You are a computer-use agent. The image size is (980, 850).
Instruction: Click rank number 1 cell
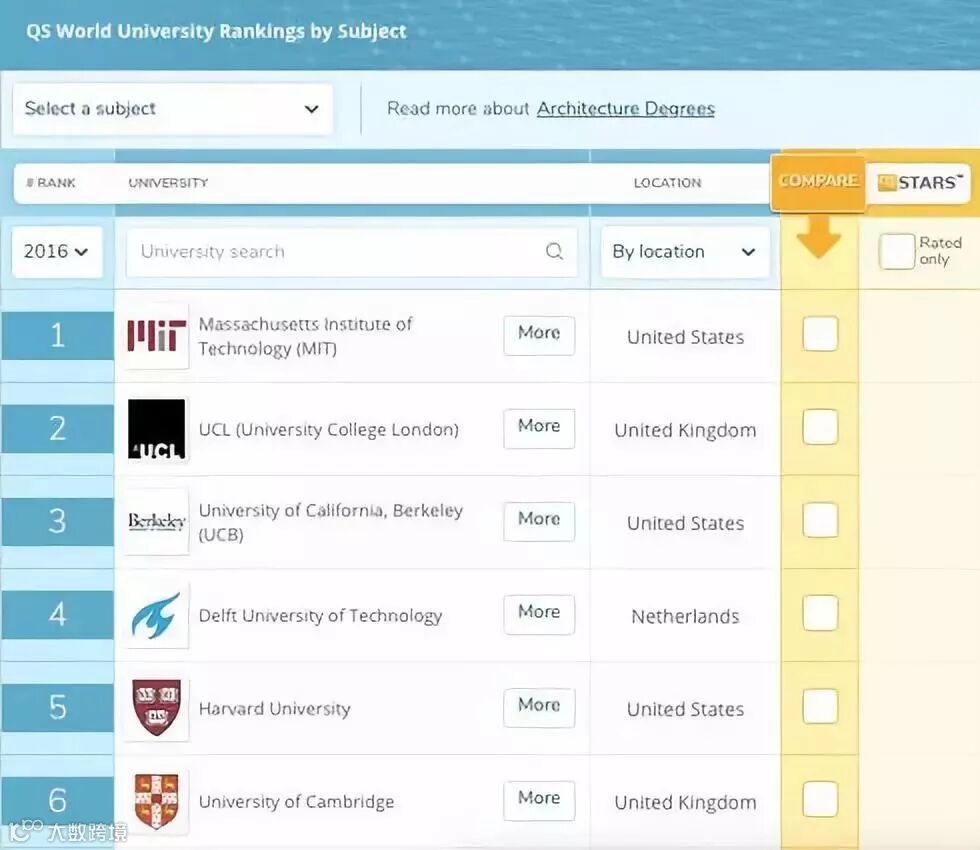[57, 336]
